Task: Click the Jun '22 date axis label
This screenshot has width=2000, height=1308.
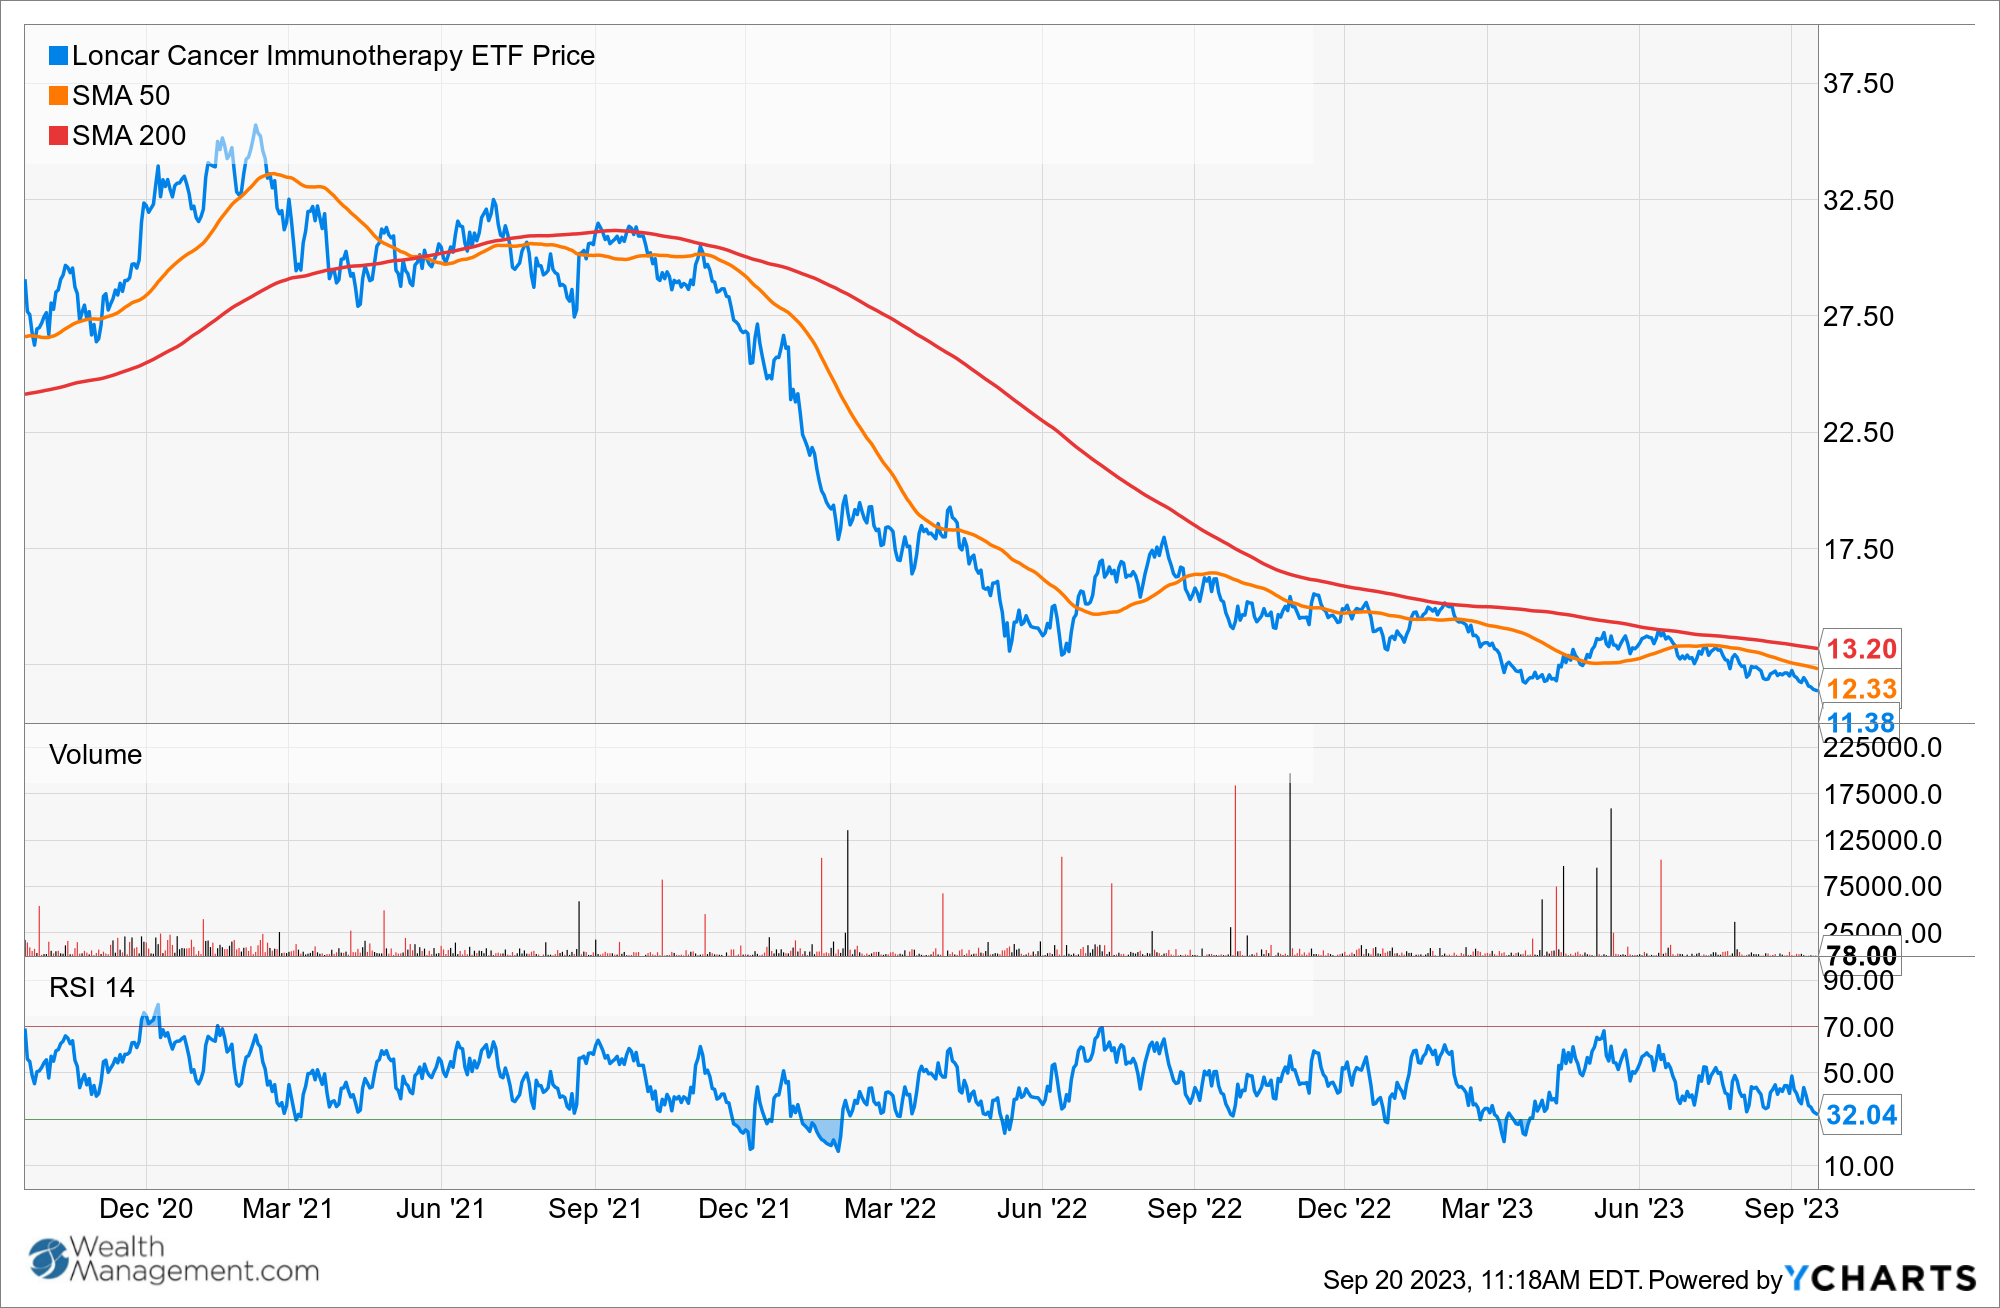Action: (1041, 1209)
